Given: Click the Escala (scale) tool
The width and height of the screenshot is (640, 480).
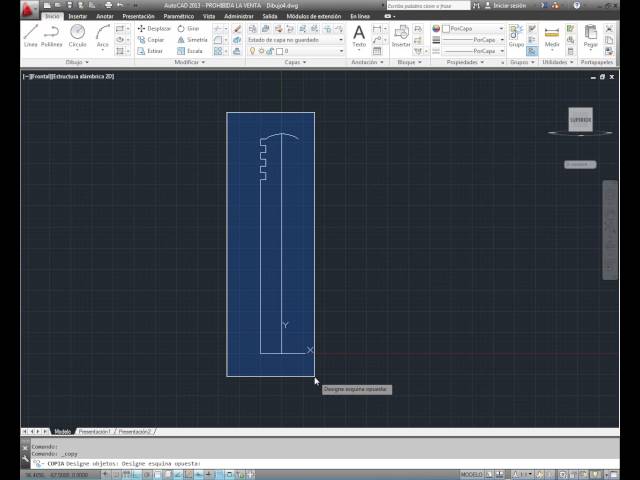Looking at the screenshot, I should pos(190,51).
